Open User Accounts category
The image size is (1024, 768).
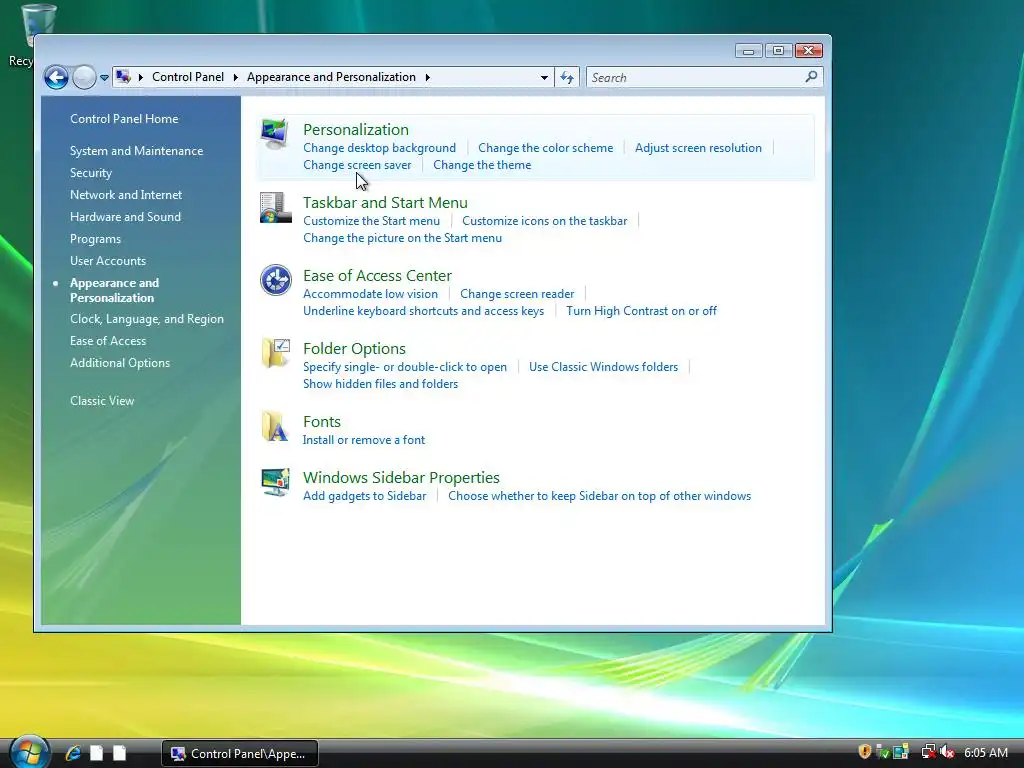108,261
